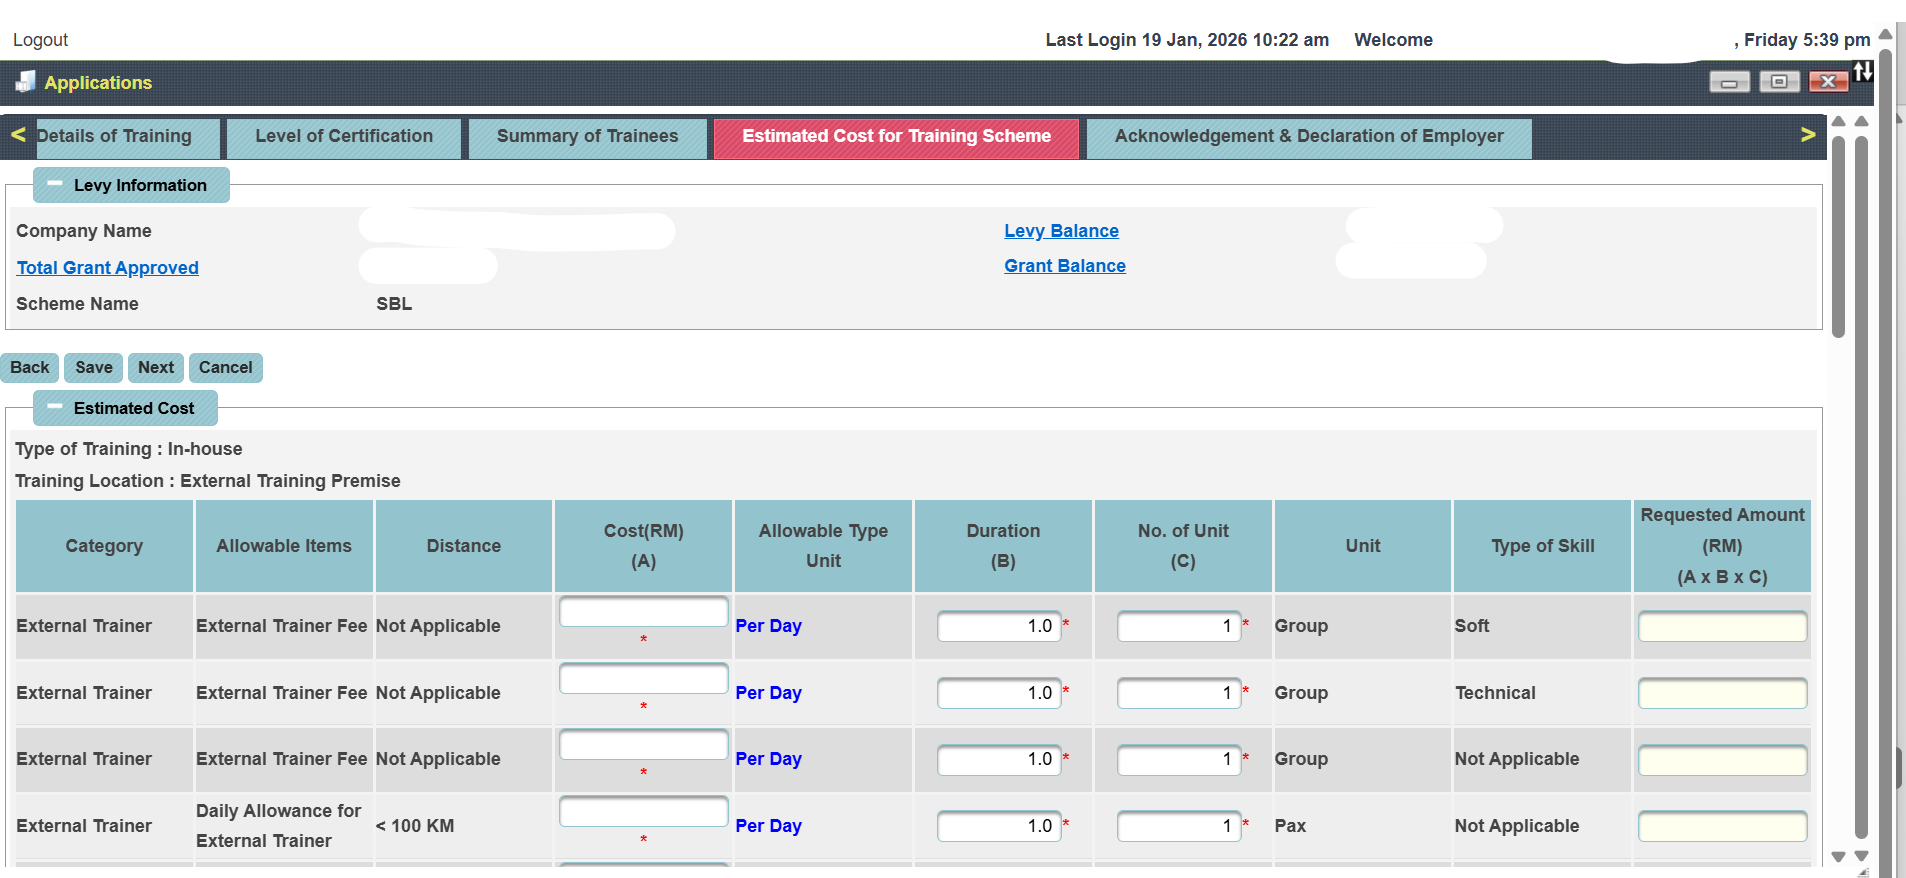This screenshot has height=878, width=1906.
Task: Open the Level of Certification tab
Action: [x=344, y=137]
